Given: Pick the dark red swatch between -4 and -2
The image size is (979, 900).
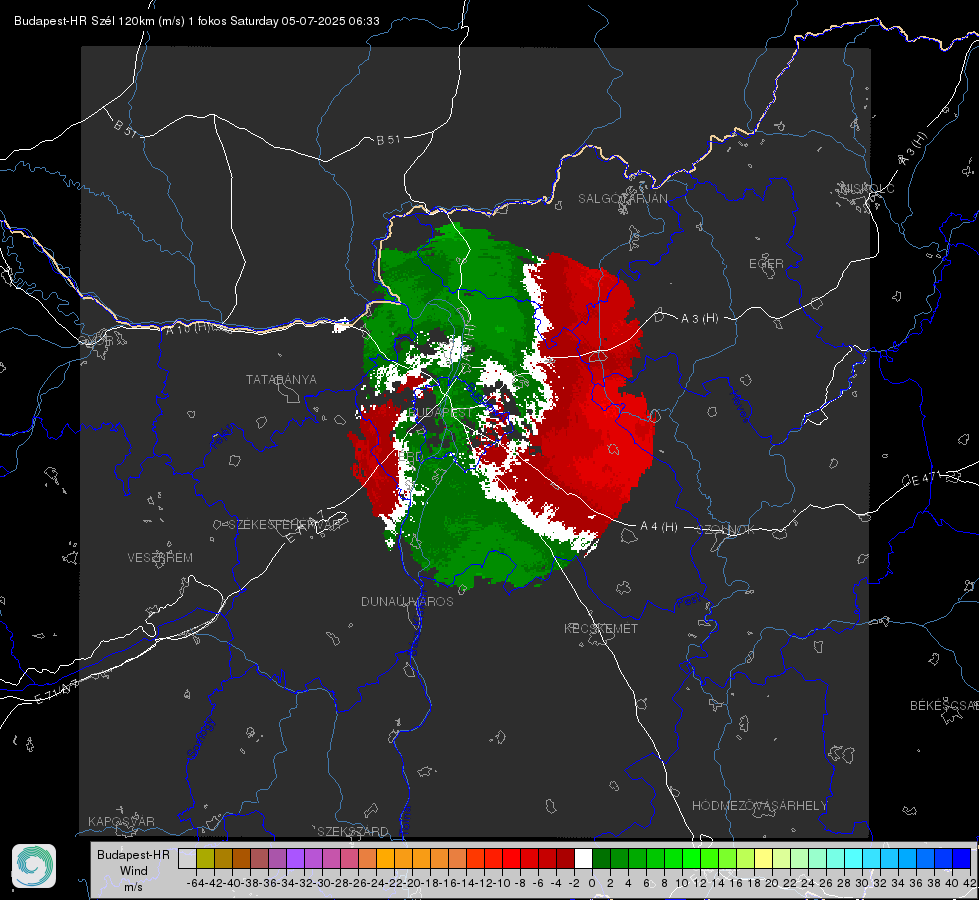Looking at the screenshot, I should pos(565,859).
